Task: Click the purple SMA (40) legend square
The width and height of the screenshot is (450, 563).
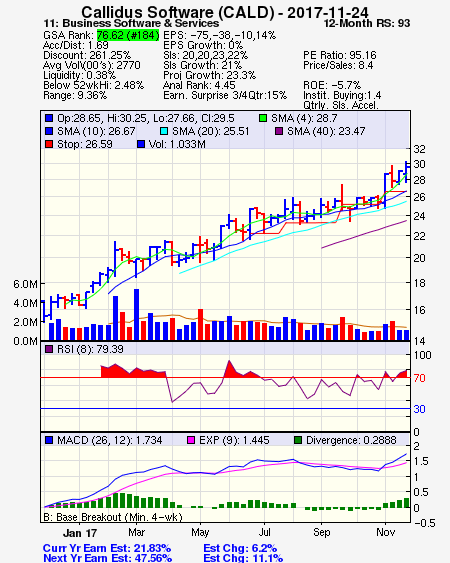Action: point(279,131)
